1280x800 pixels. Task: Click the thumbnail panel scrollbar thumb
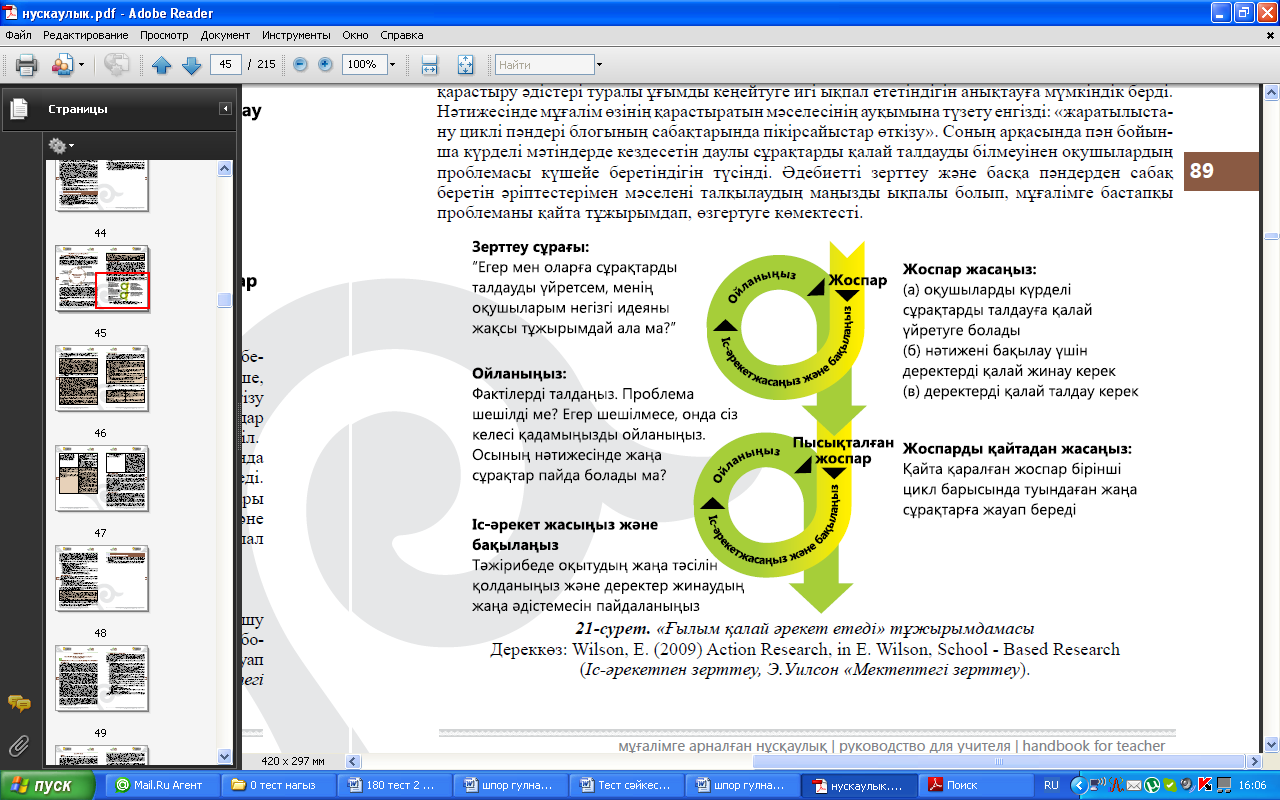pos(224,300)
